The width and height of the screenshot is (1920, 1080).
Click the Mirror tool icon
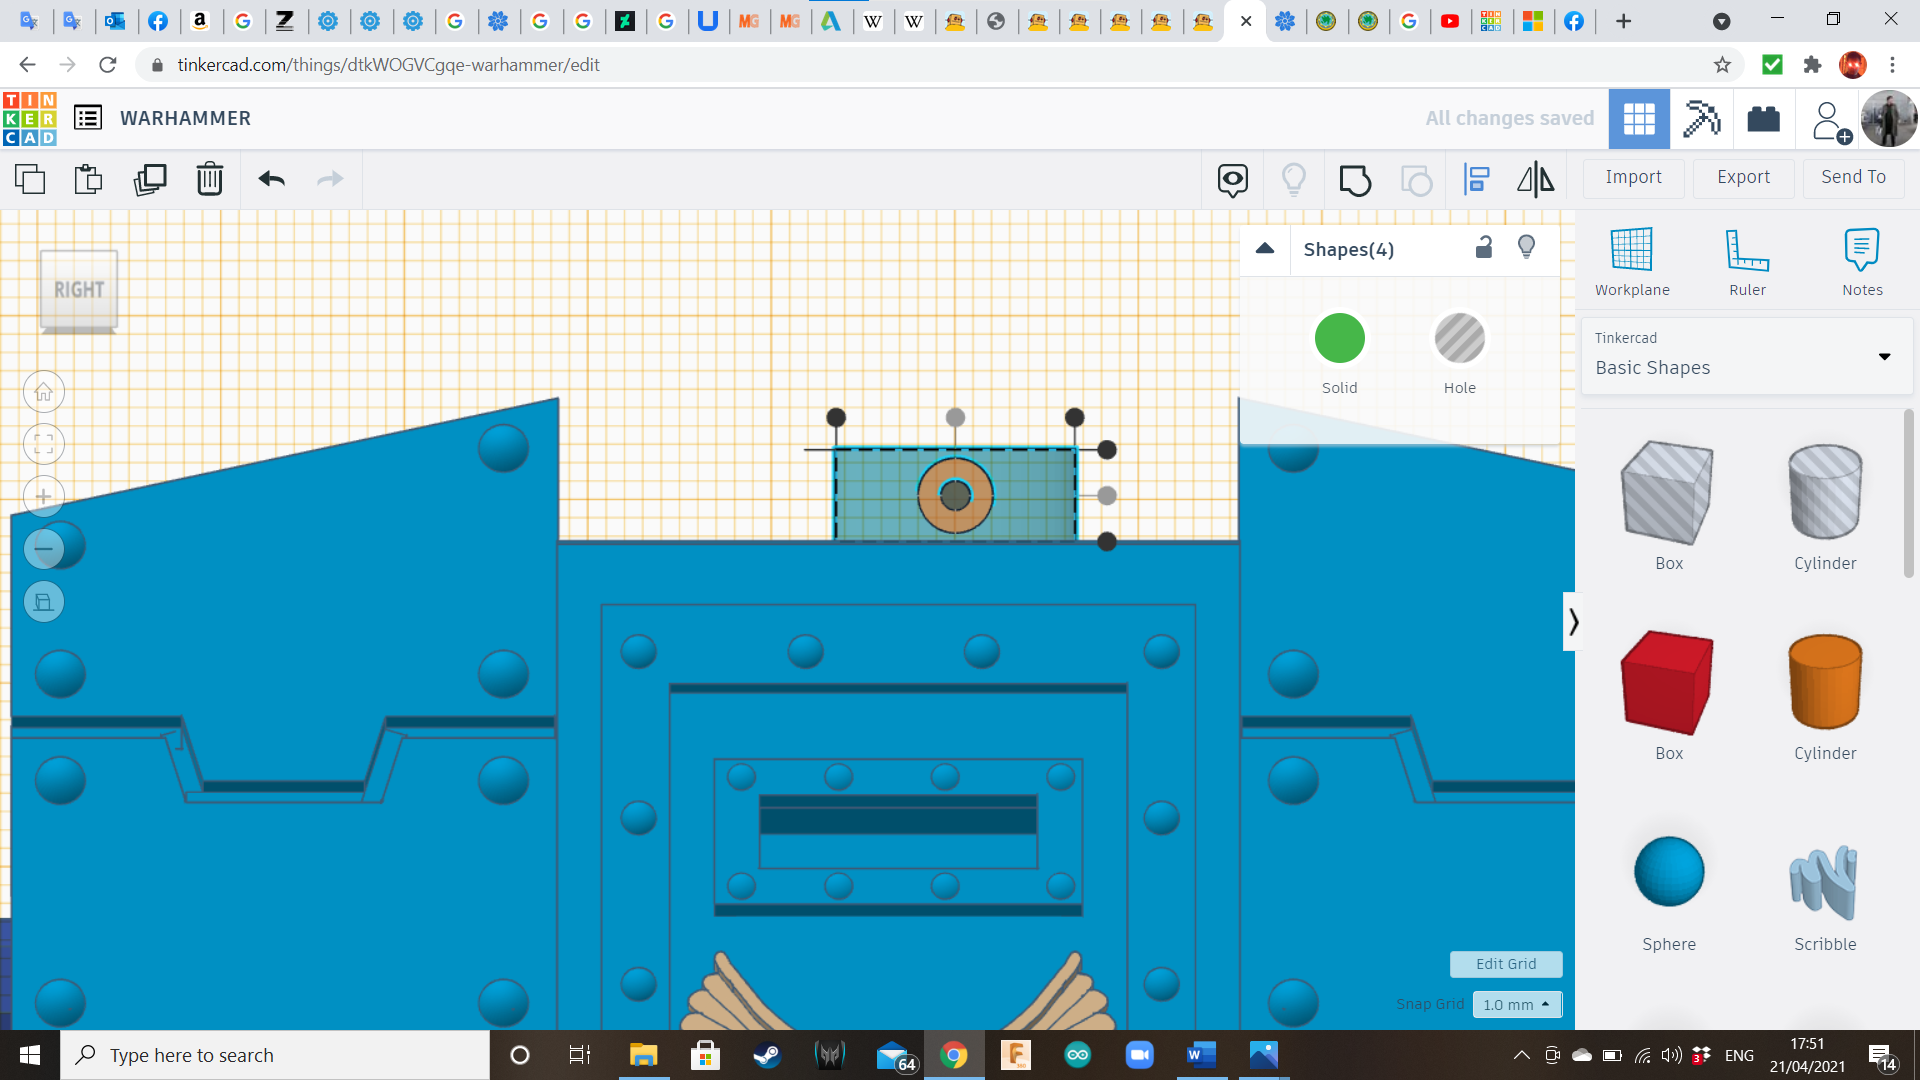tap(1535, 180)
